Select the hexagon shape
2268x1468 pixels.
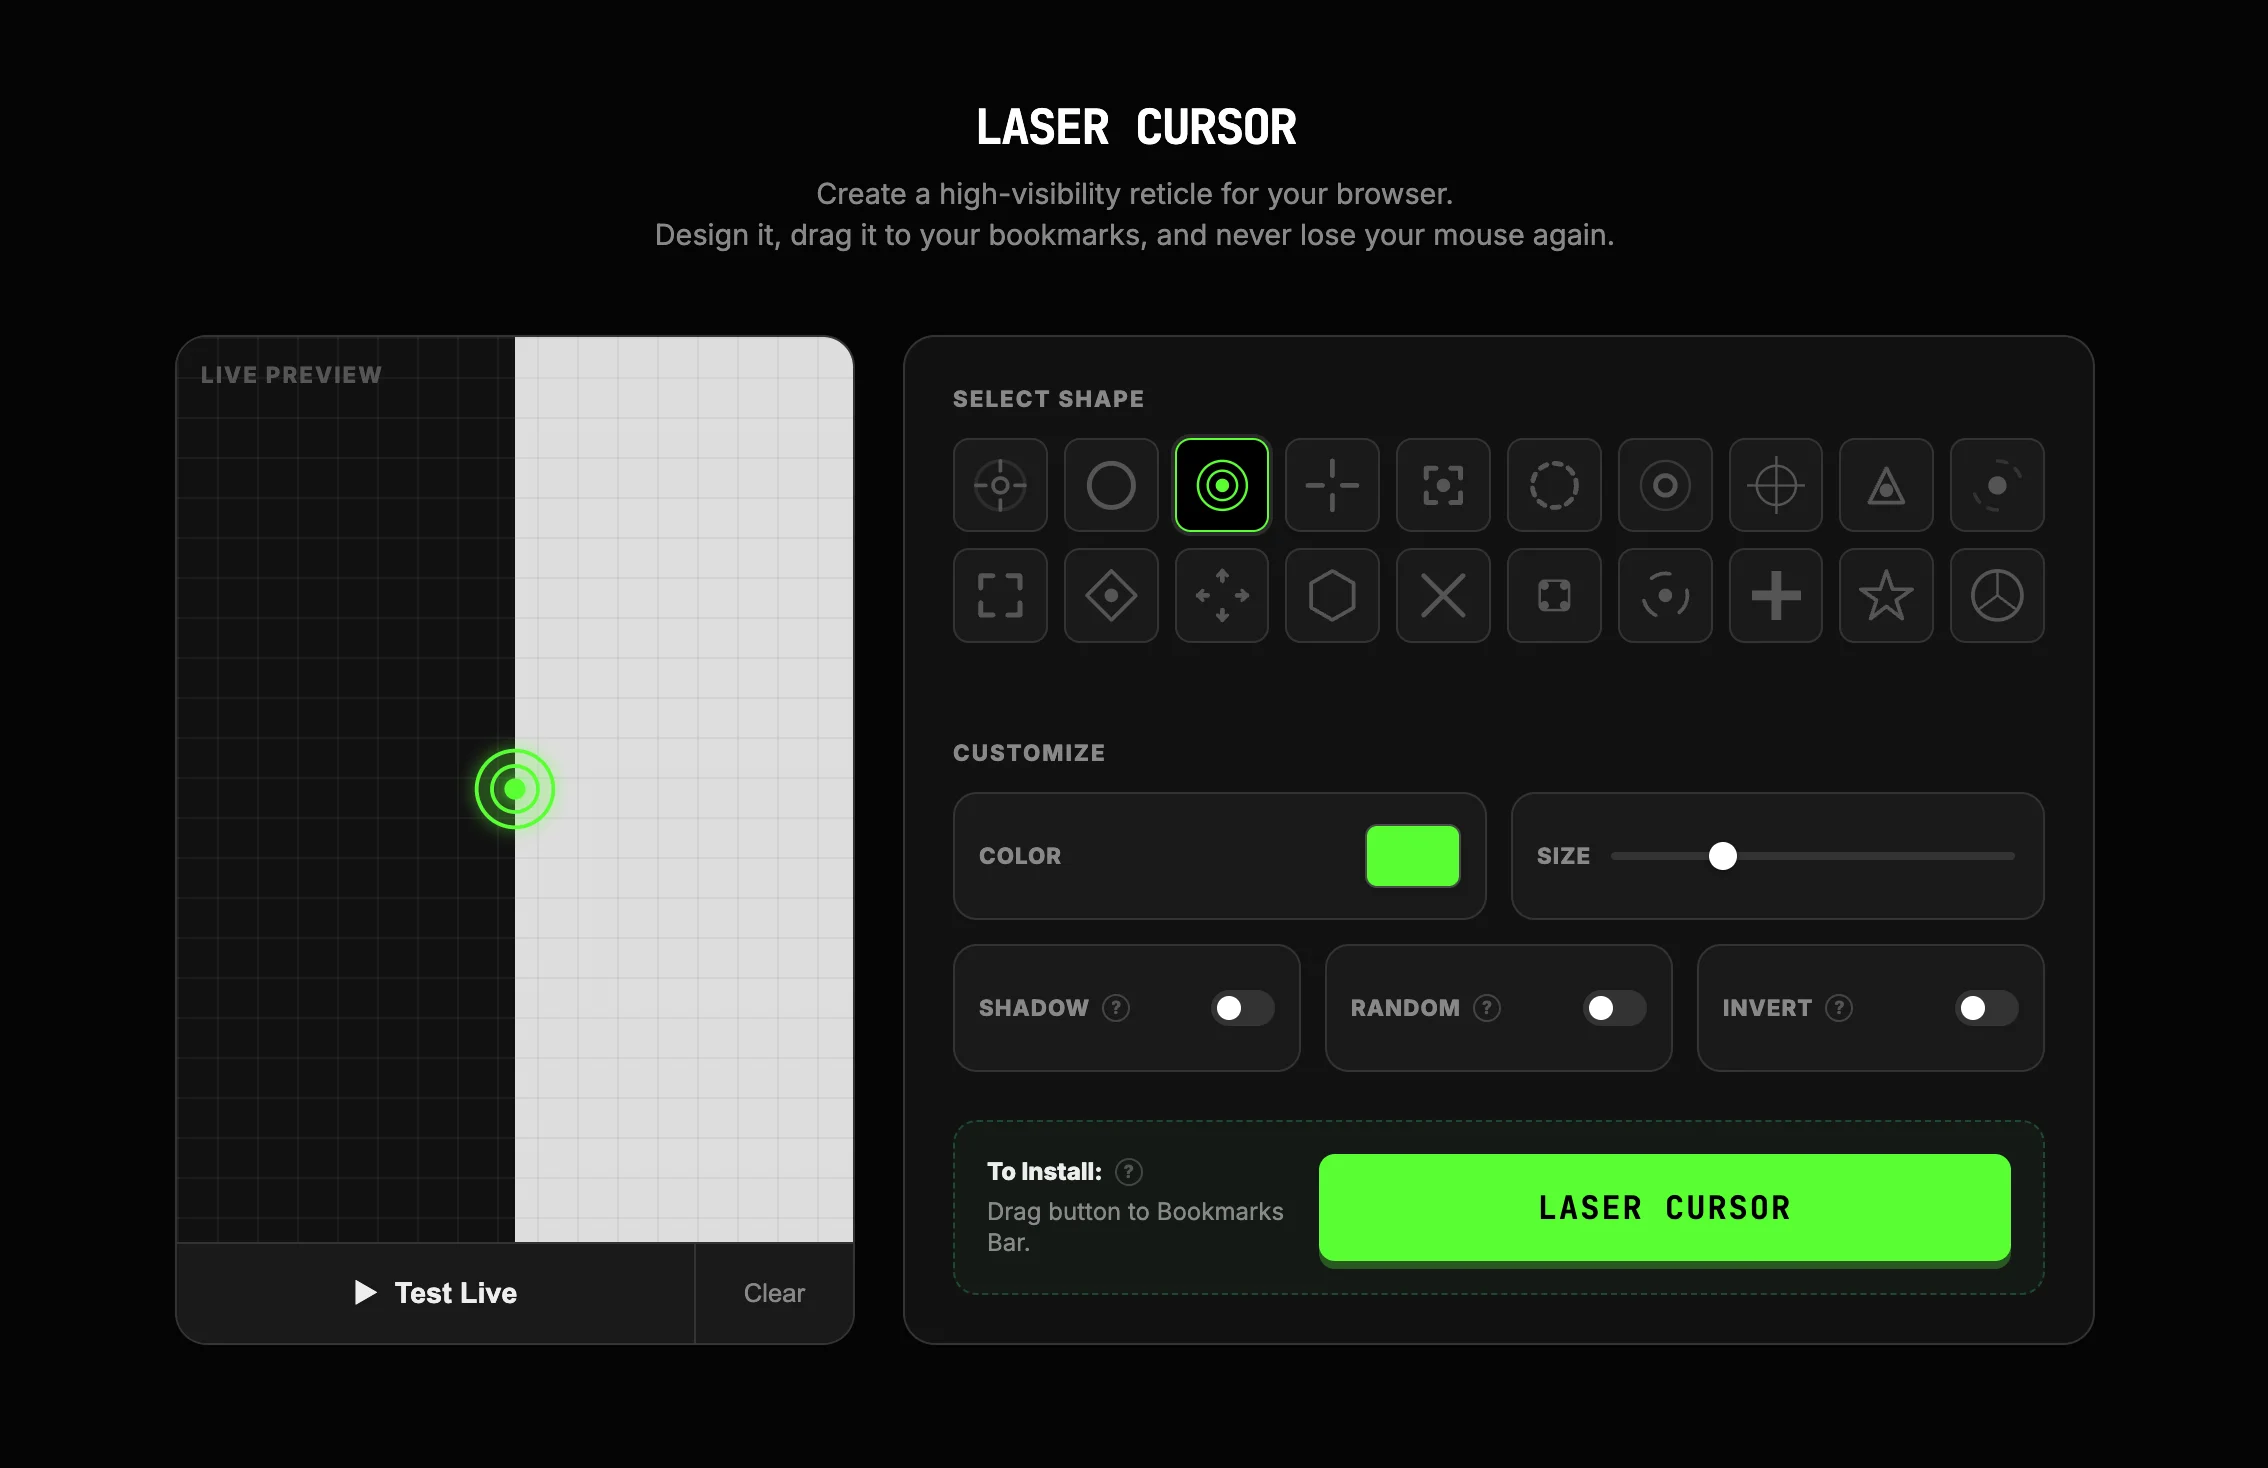click(x=1332, y=596)
